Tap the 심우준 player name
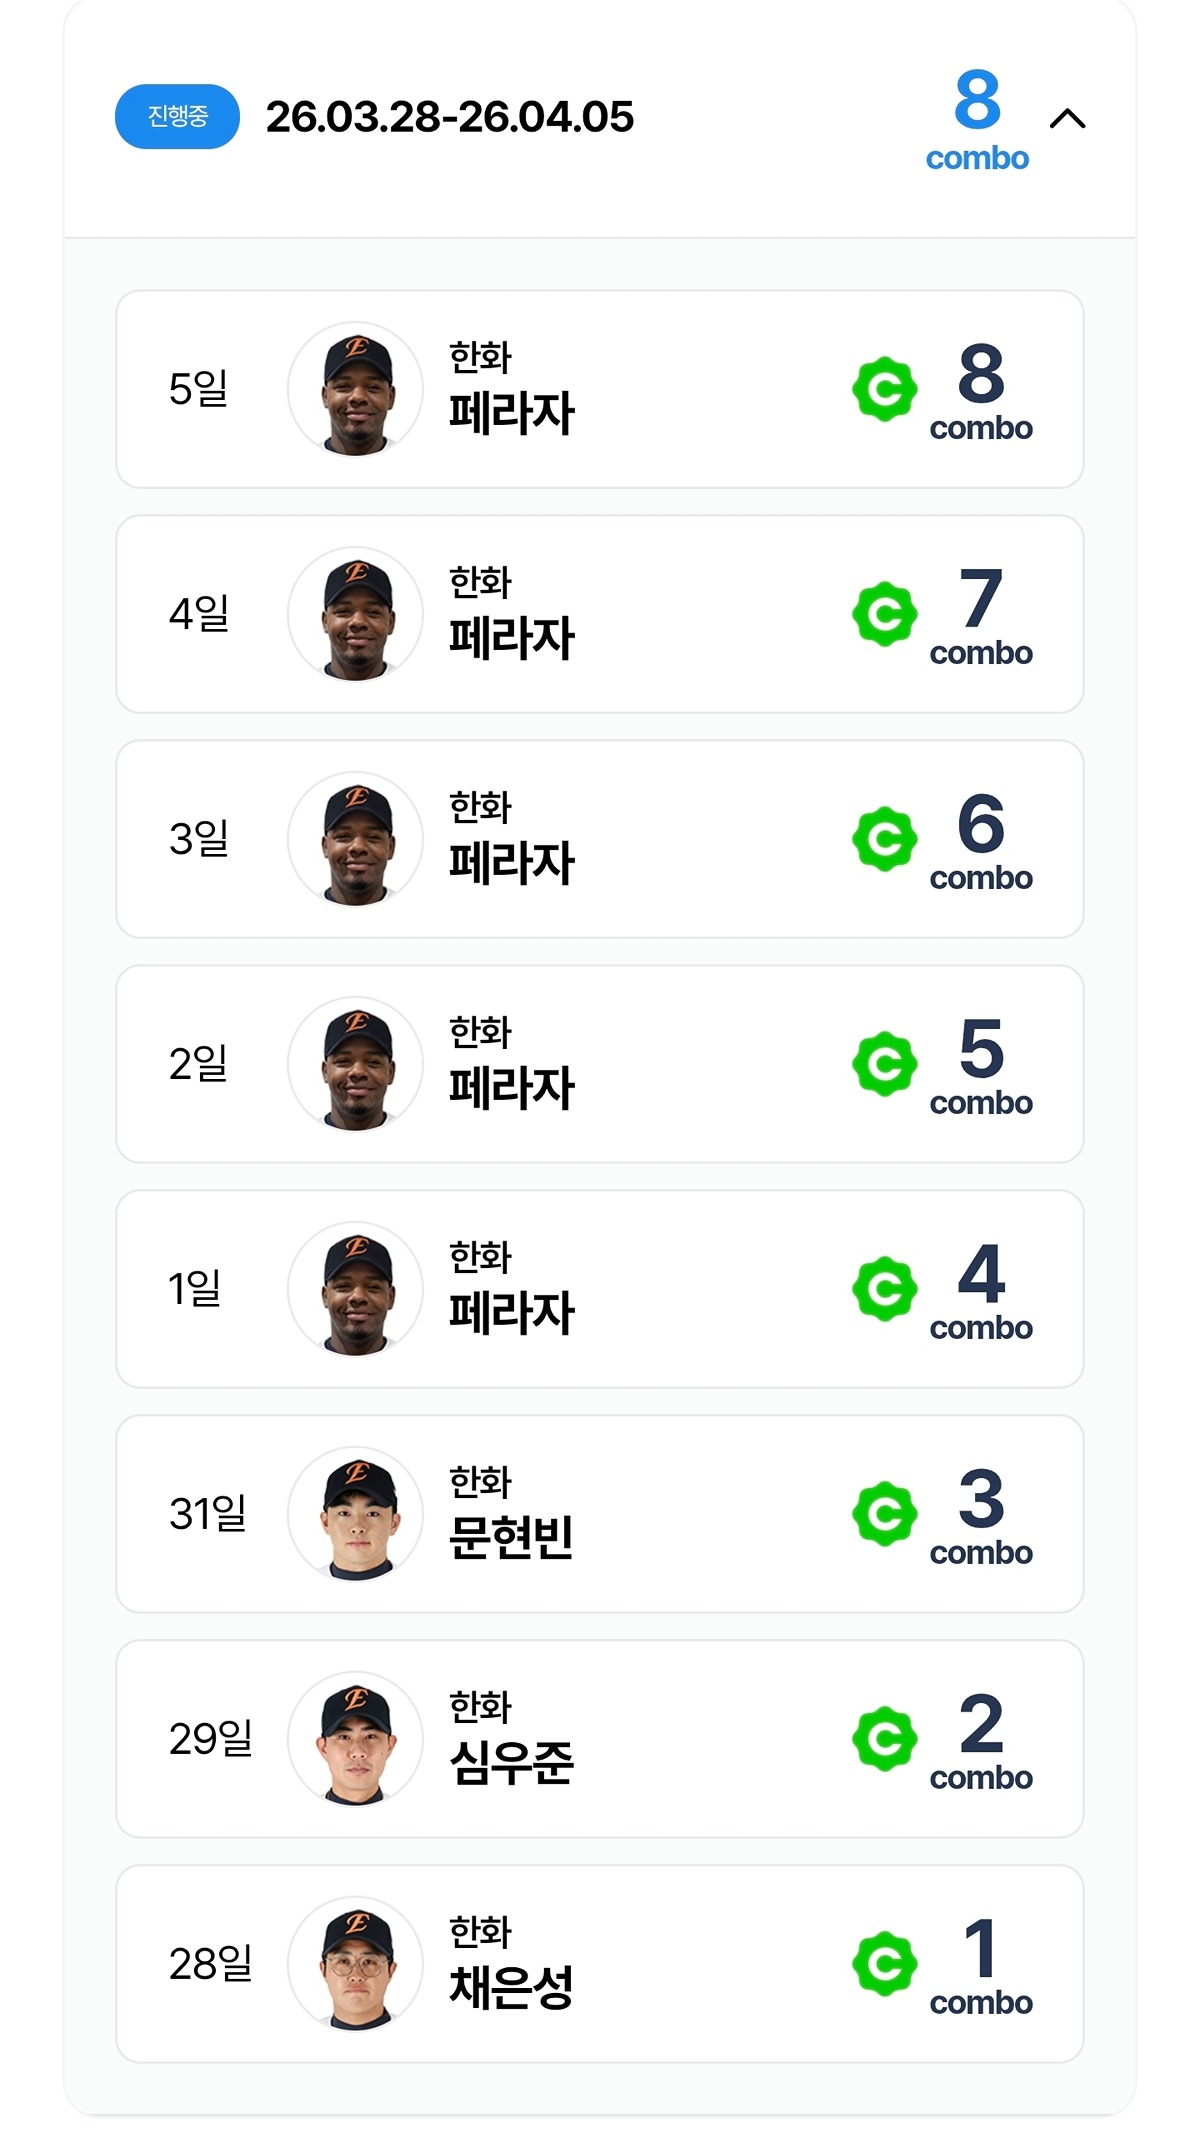 click(511, 1763)
